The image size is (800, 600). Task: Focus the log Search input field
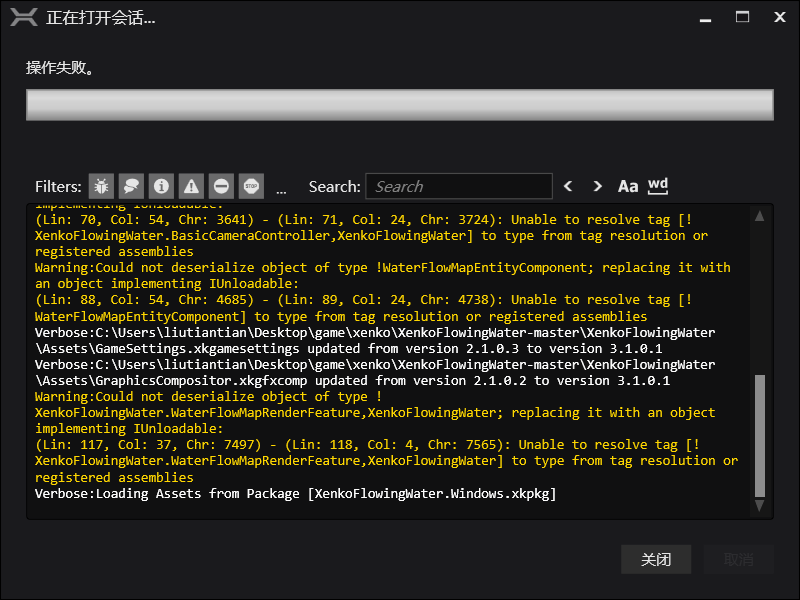[459, 186]
